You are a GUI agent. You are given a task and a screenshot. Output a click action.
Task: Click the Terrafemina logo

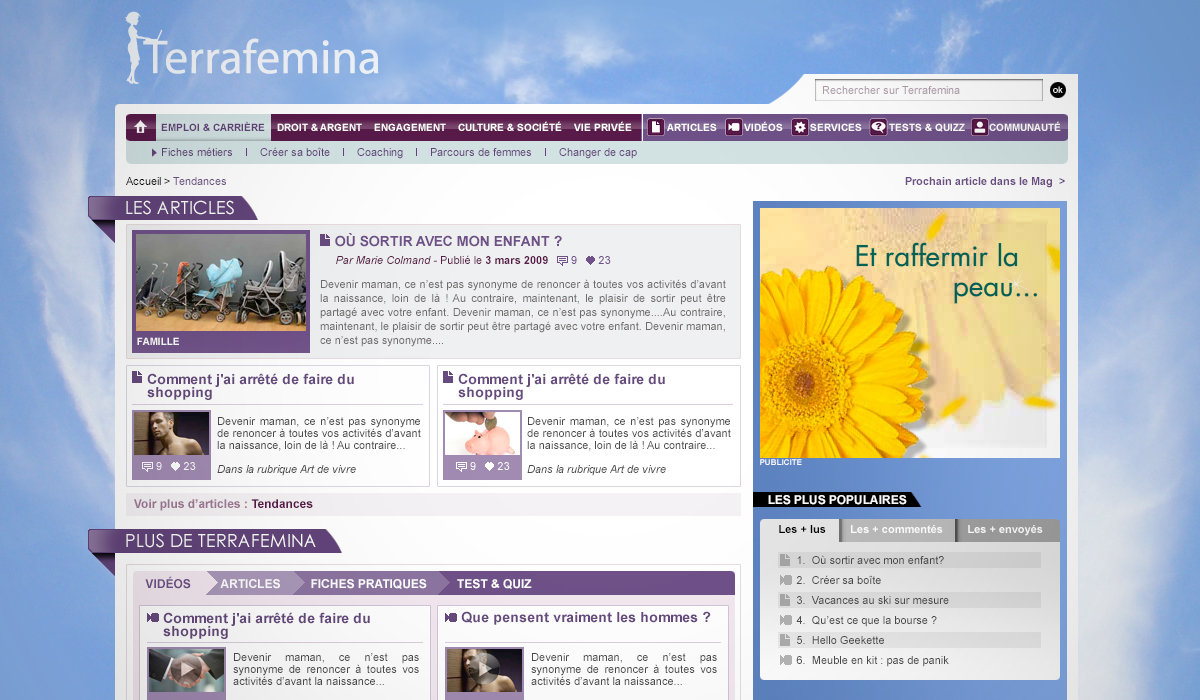point(252,49)
